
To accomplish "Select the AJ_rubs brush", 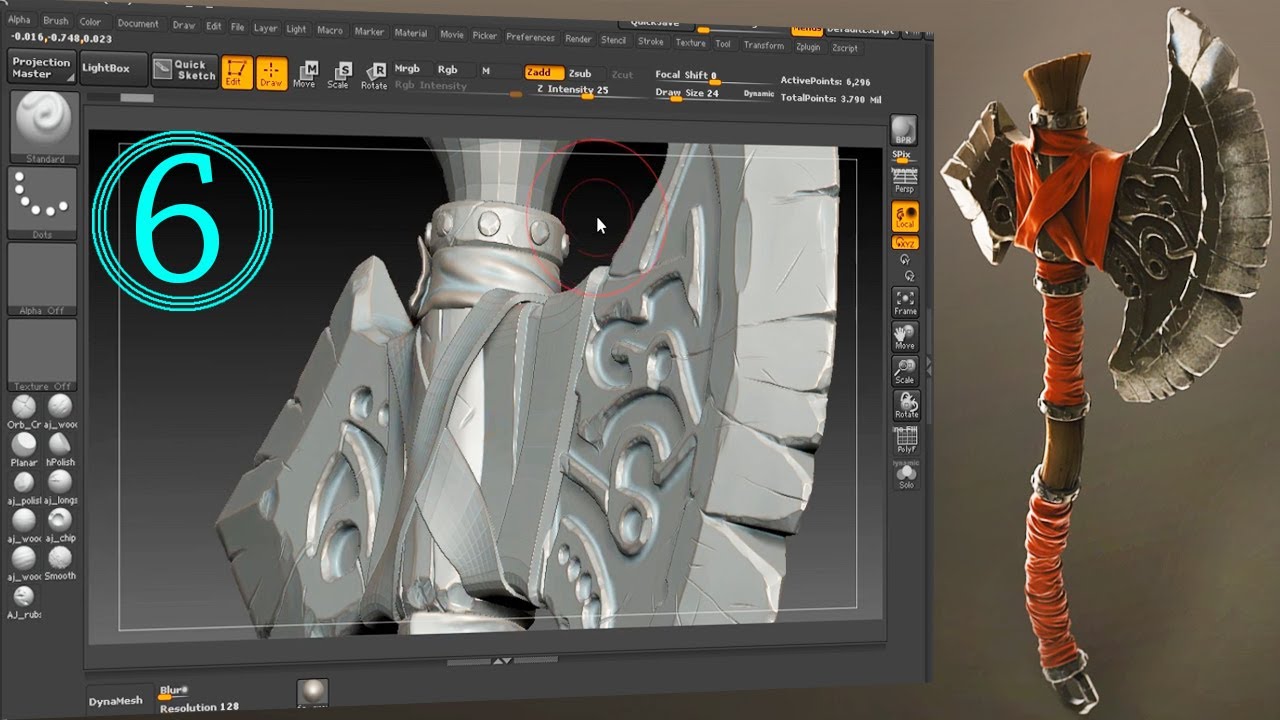I will [x=24, y=601].
